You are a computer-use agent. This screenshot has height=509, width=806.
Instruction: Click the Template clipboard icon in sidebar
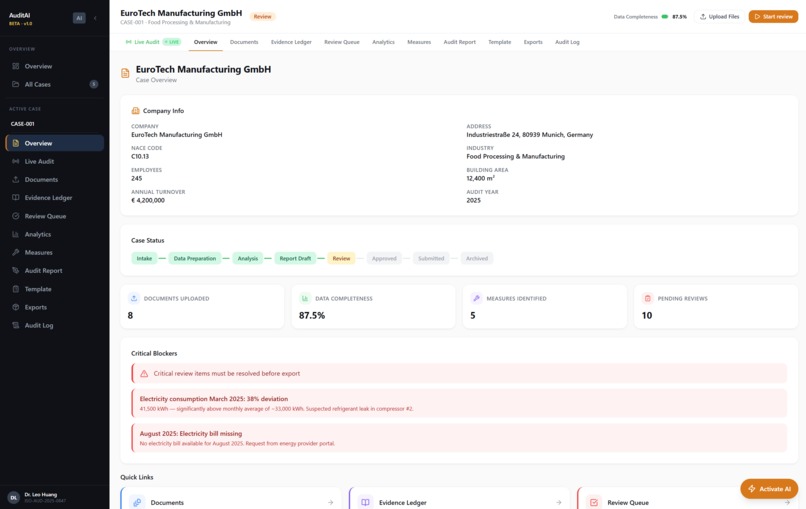pos(15,289)
